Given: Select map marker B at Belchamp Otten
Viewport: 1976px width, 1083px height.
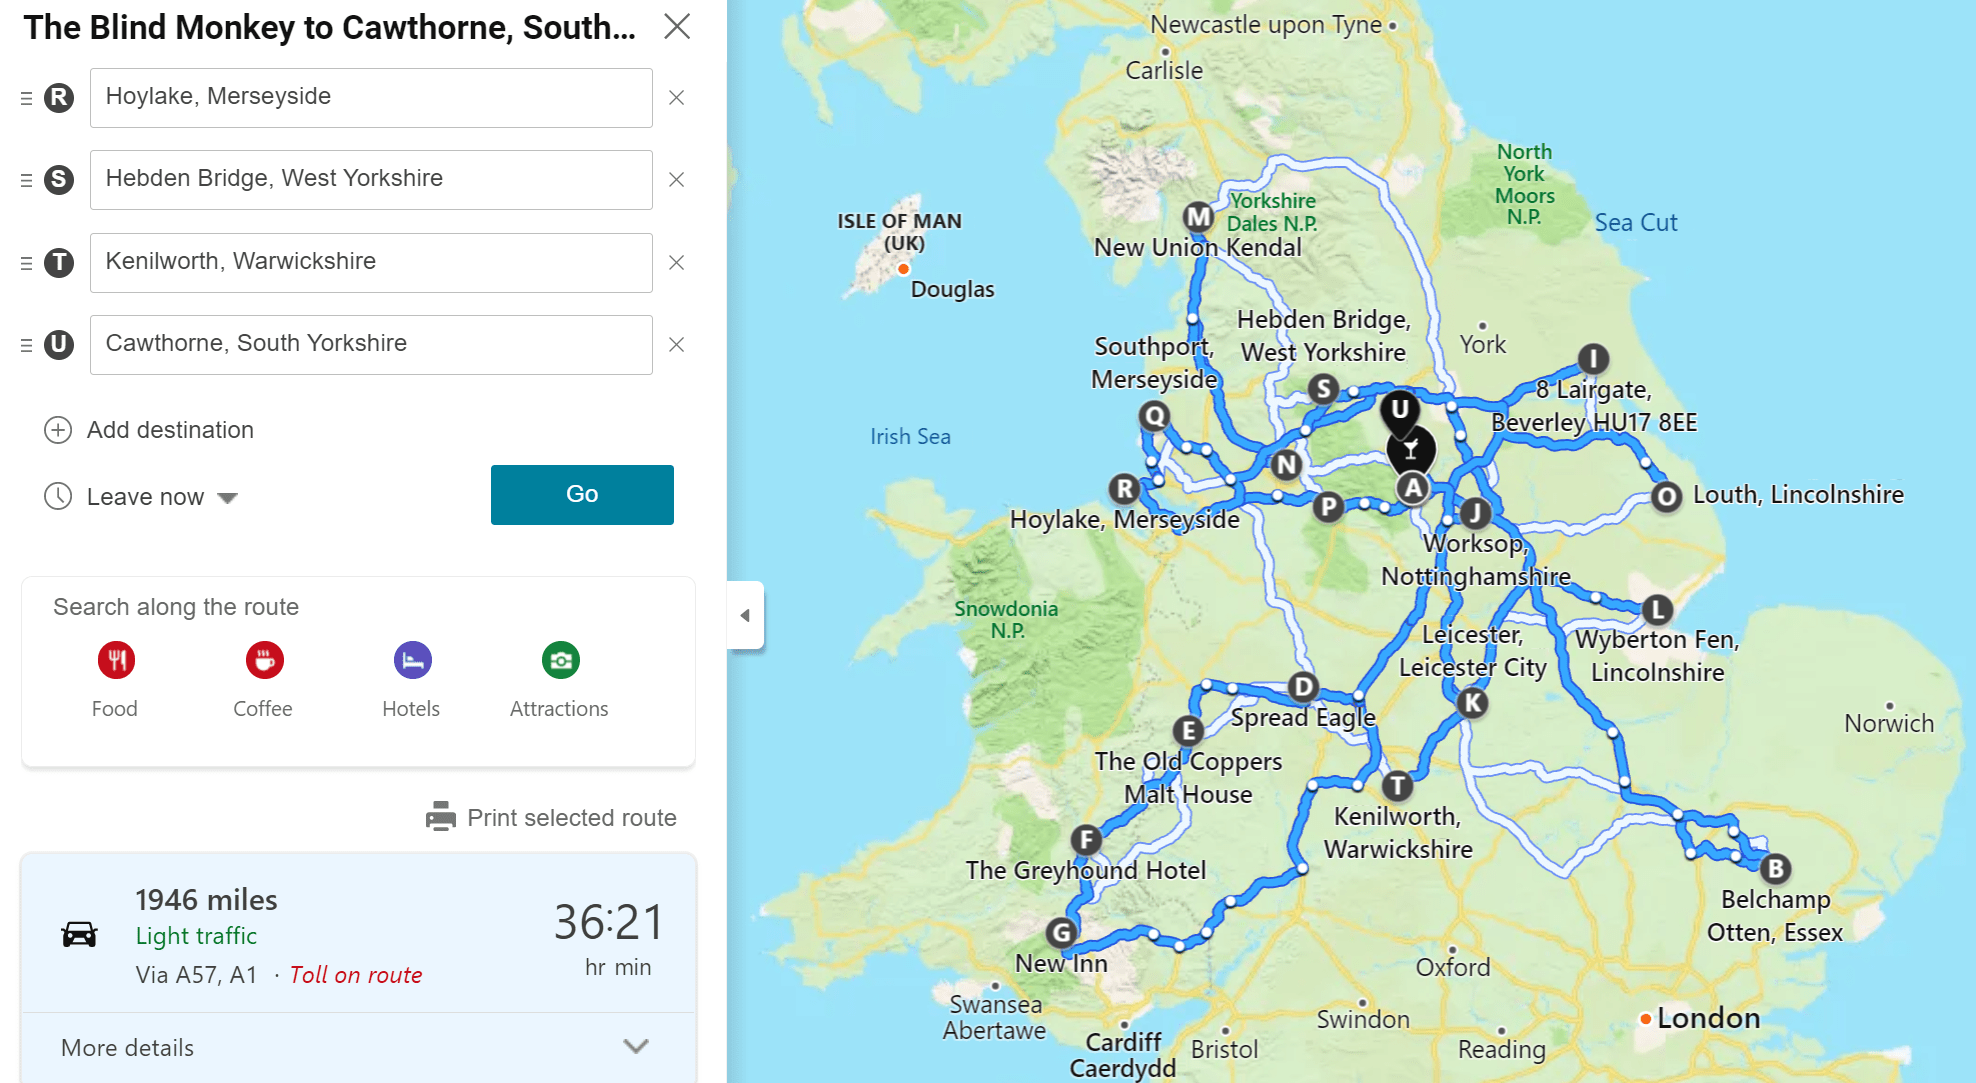Looking at the screenshot, I should (x=1776, y=868).
